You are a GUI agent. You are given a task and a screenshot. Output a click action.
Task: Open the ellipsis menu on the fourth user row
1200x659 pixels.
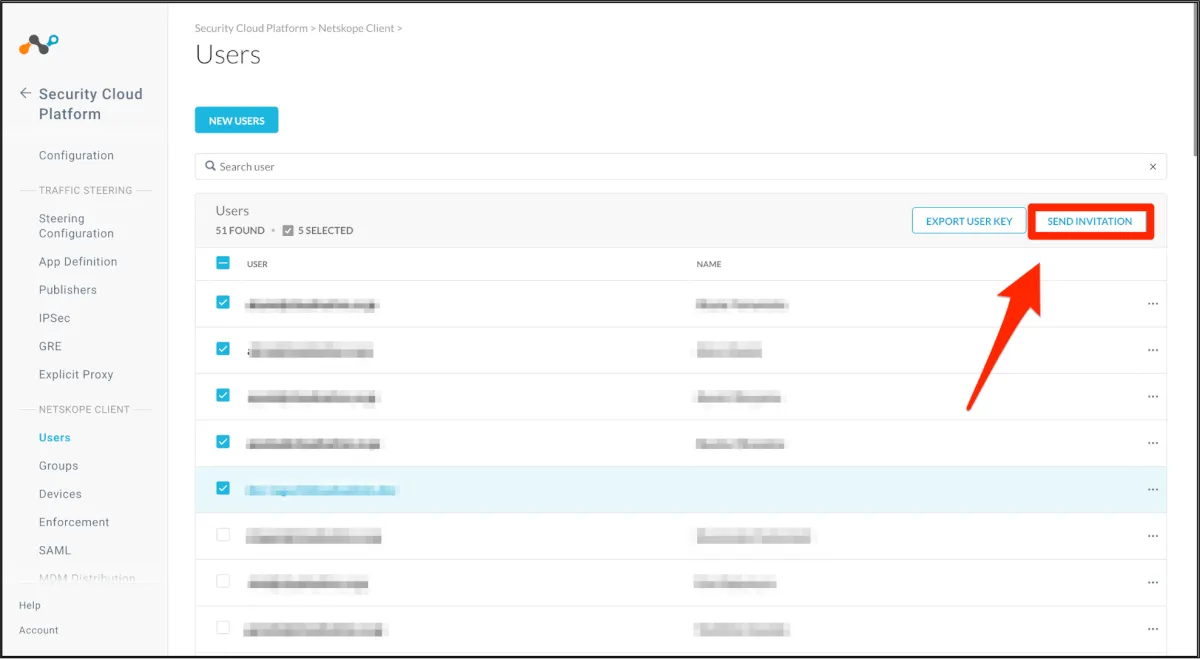[x=1153, y=443]
